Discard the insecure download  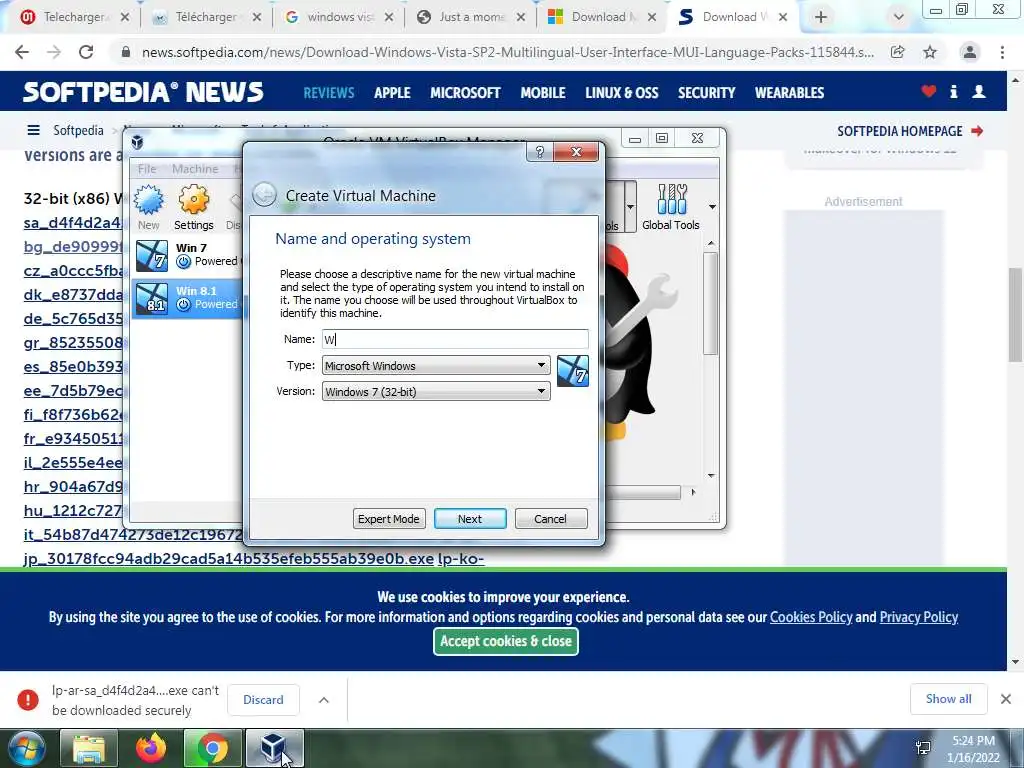pos(263,699)
